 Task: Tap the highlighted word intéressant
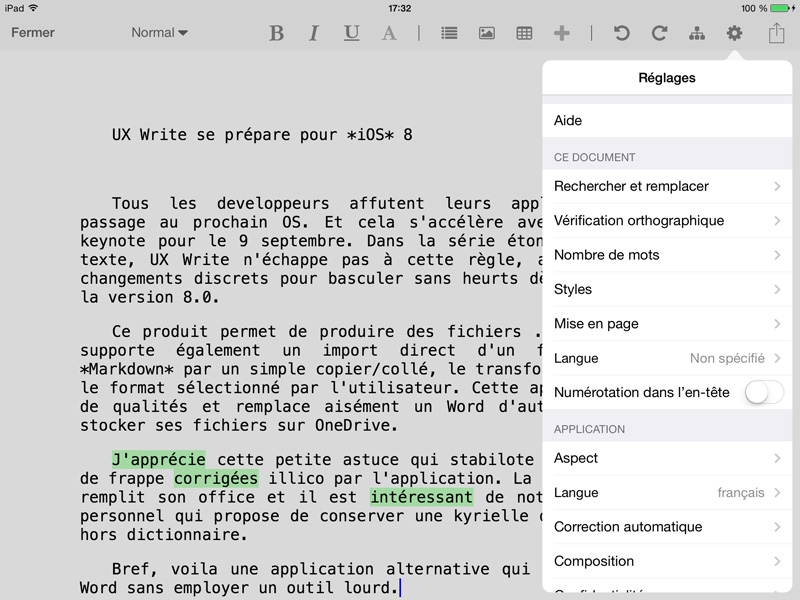pyautogui.click(x=421, y=497)
